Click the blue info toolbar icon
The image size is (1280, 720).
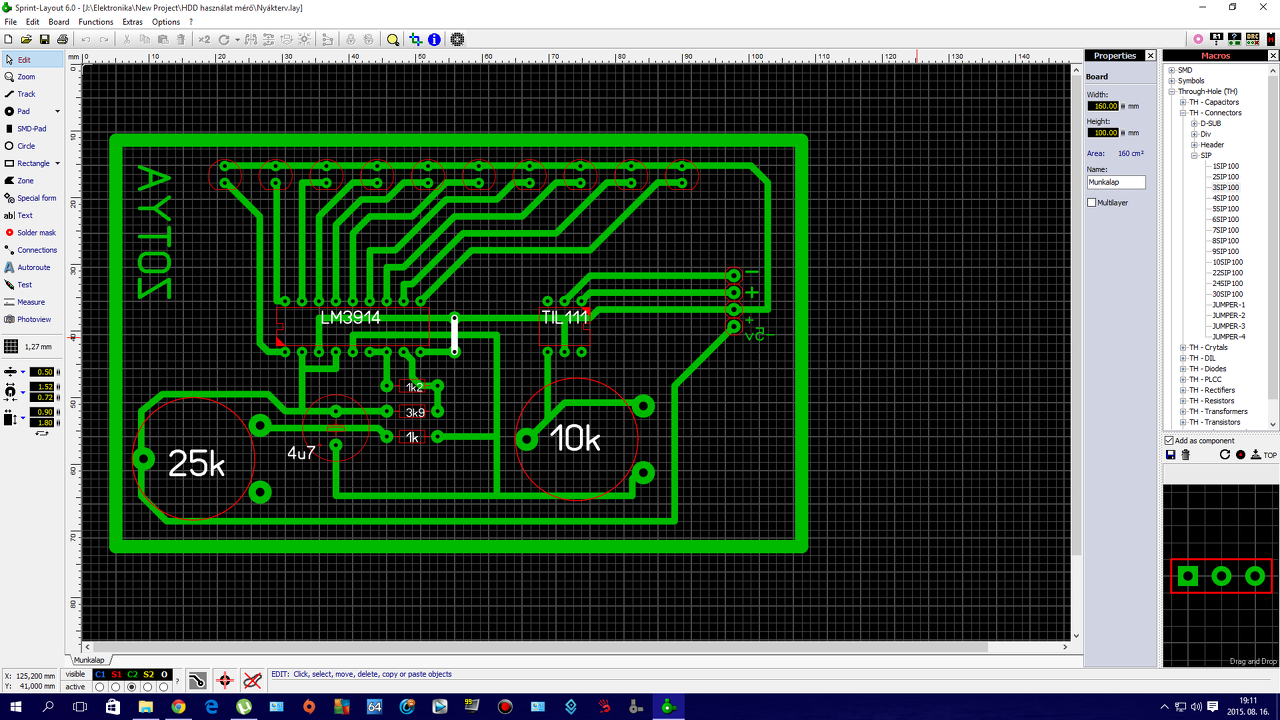click(x=434, y=39)
